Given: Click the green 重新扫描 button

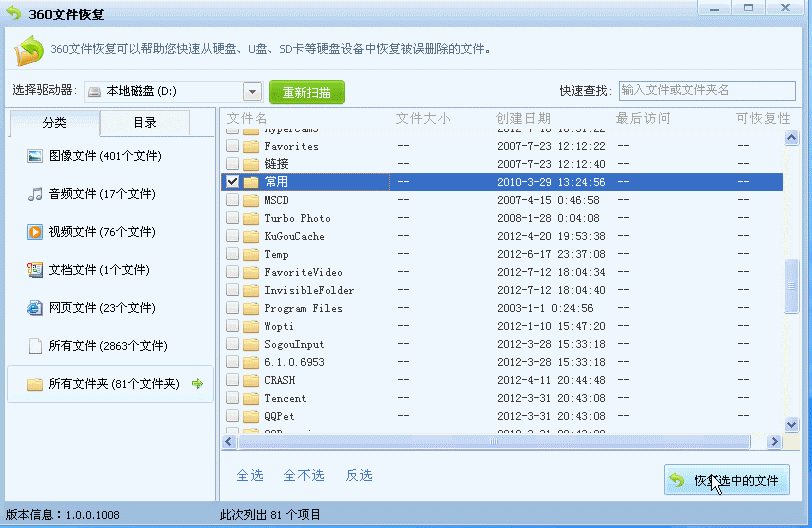Looking at the screenshot, I should [x=306, y=92].
